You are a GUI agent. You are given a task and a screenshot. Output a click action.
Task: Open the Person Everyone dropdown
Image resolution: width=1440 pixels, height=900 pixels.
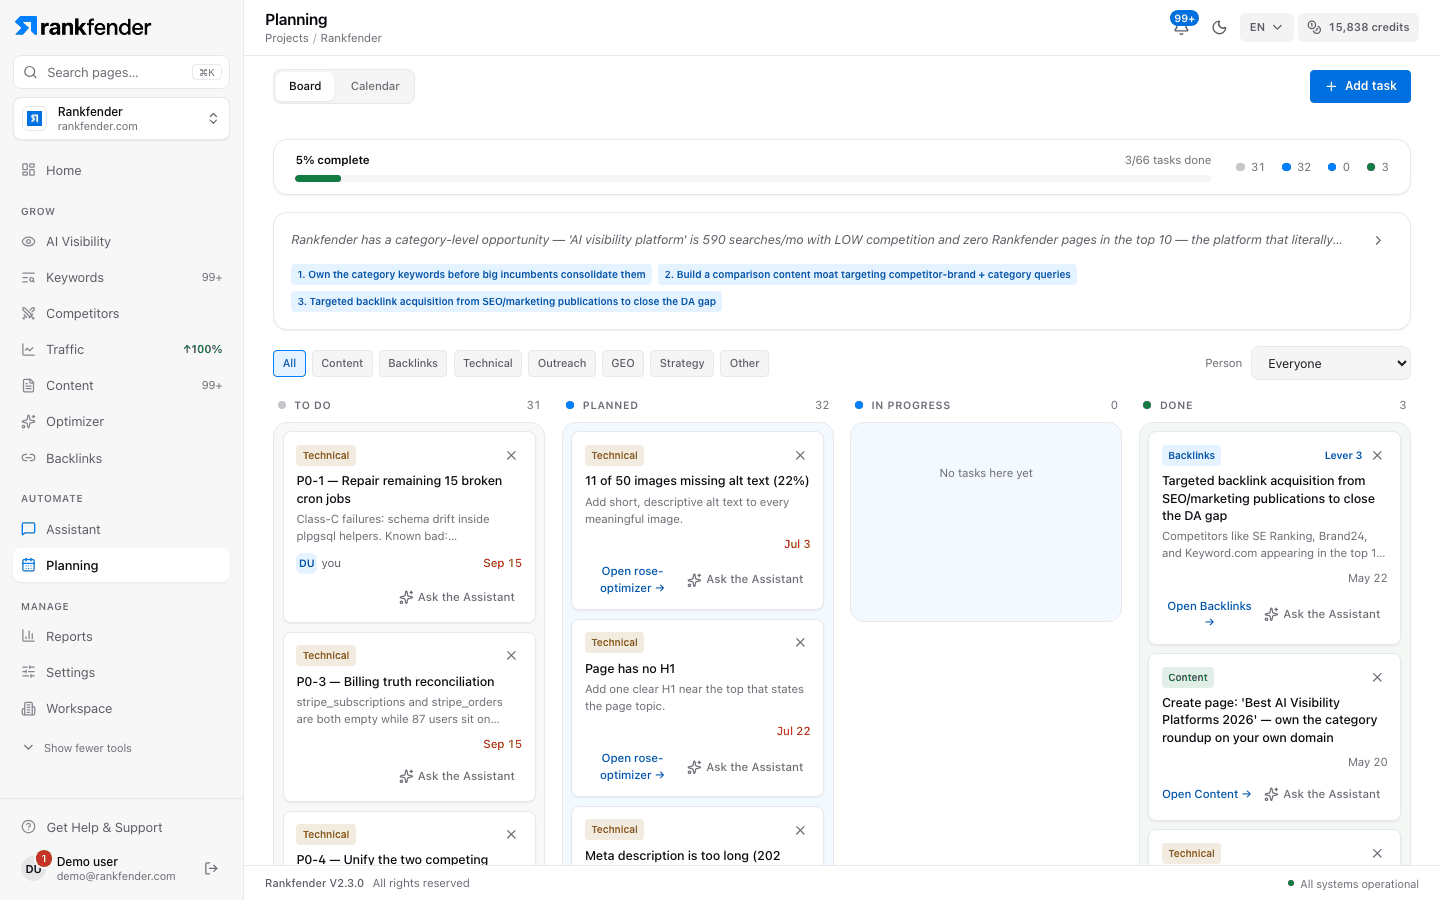pyautogui.click(x=1331, y=363)
